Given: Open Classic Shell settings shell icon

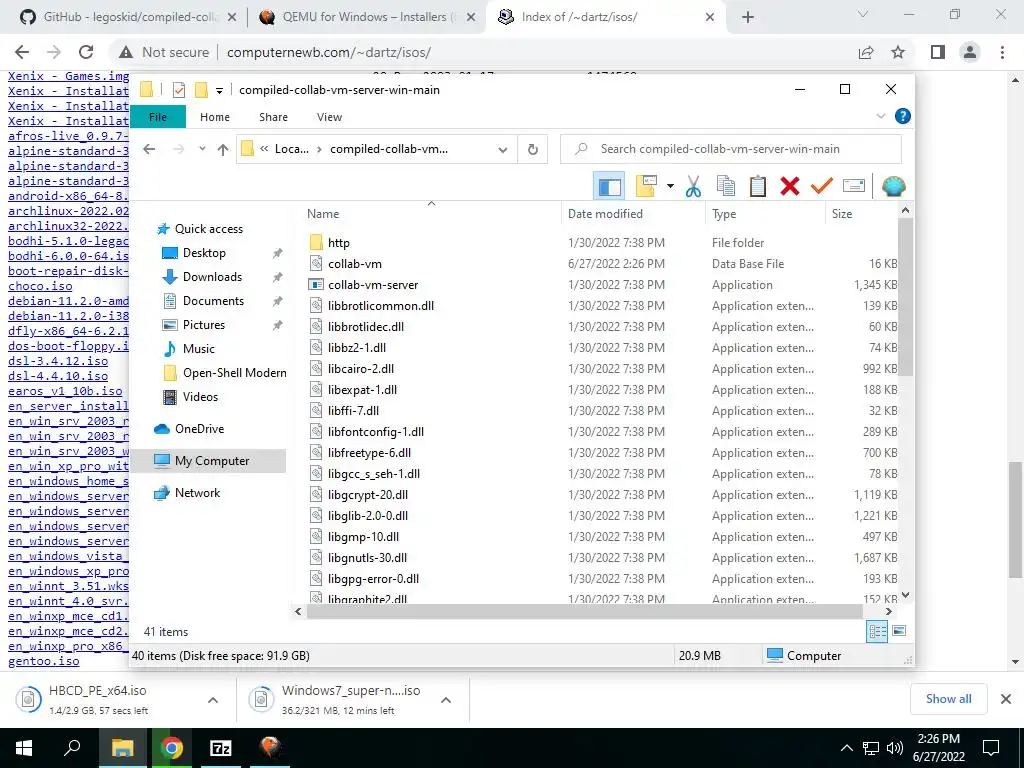Looking at the screenshot, I should point(893,187).
